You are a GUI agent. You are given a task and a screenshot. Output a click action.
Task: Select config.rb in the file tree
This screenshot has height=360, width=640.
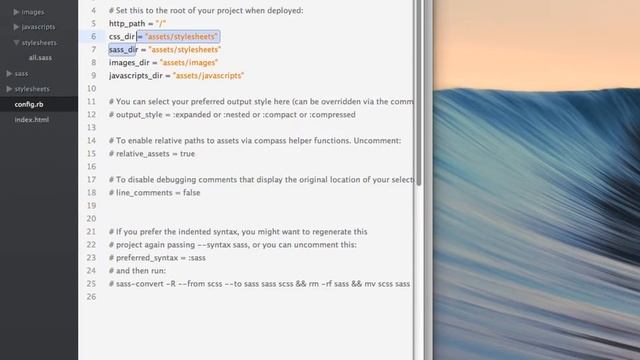pos(29,104)
